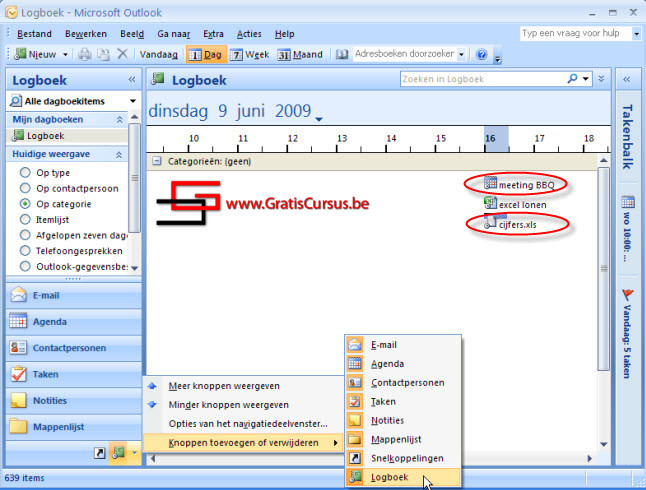
Task: Switch to Maand view
Action: [x=300, y=54]
